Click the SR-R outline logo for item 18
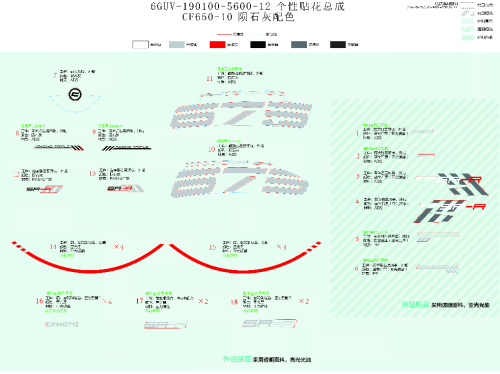500x374 pixels. coord(269,323)
